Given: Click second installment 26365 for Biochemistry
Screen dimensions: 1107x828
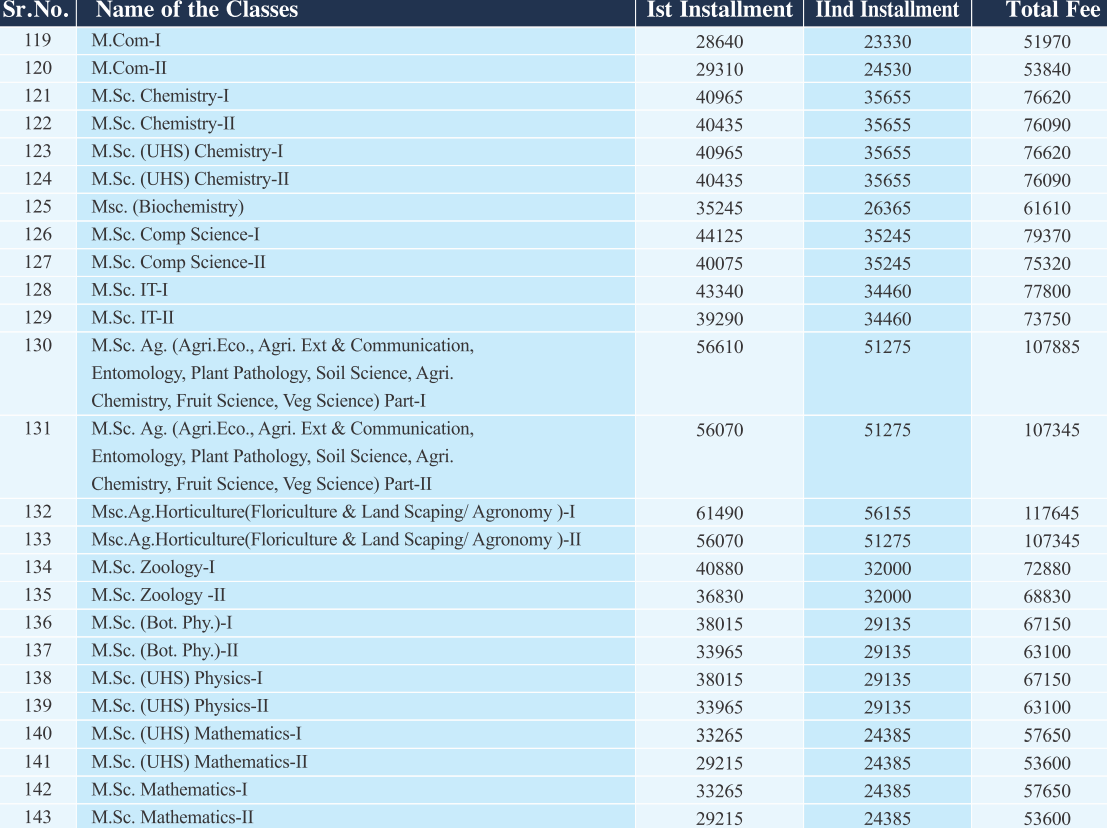Looking at the screenshot, I should 887,208.
